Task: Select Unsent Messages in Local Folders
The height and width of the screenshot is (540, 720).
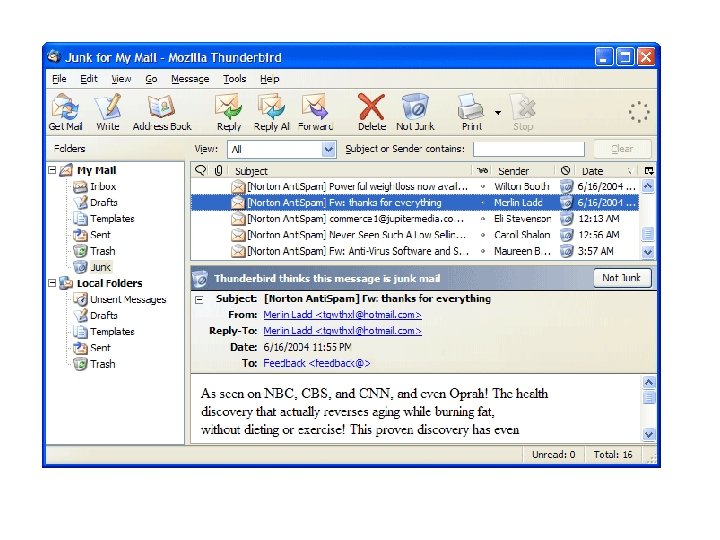Action: 120,299
